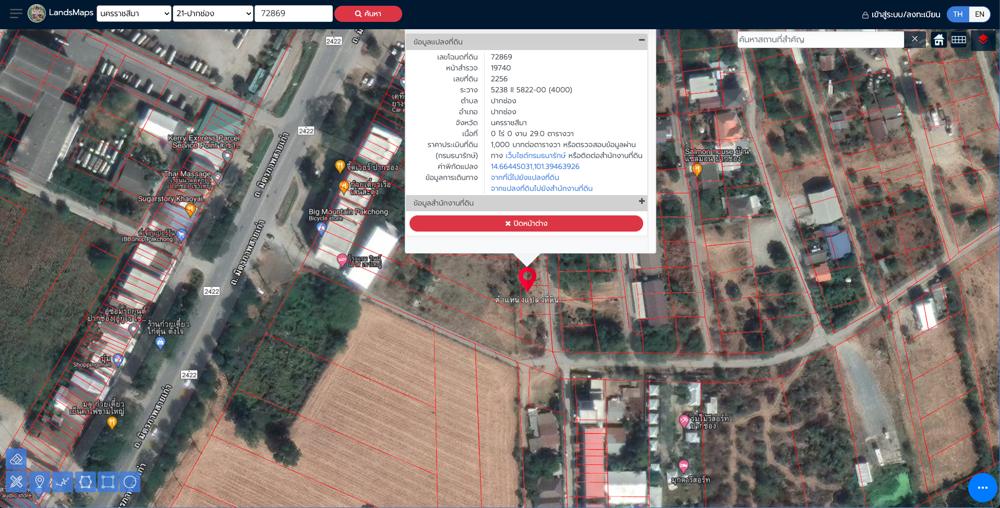This screenshot has width=1000, height=508.
Task: Clear the place search with the X icon
Action: tap(915, 40)
